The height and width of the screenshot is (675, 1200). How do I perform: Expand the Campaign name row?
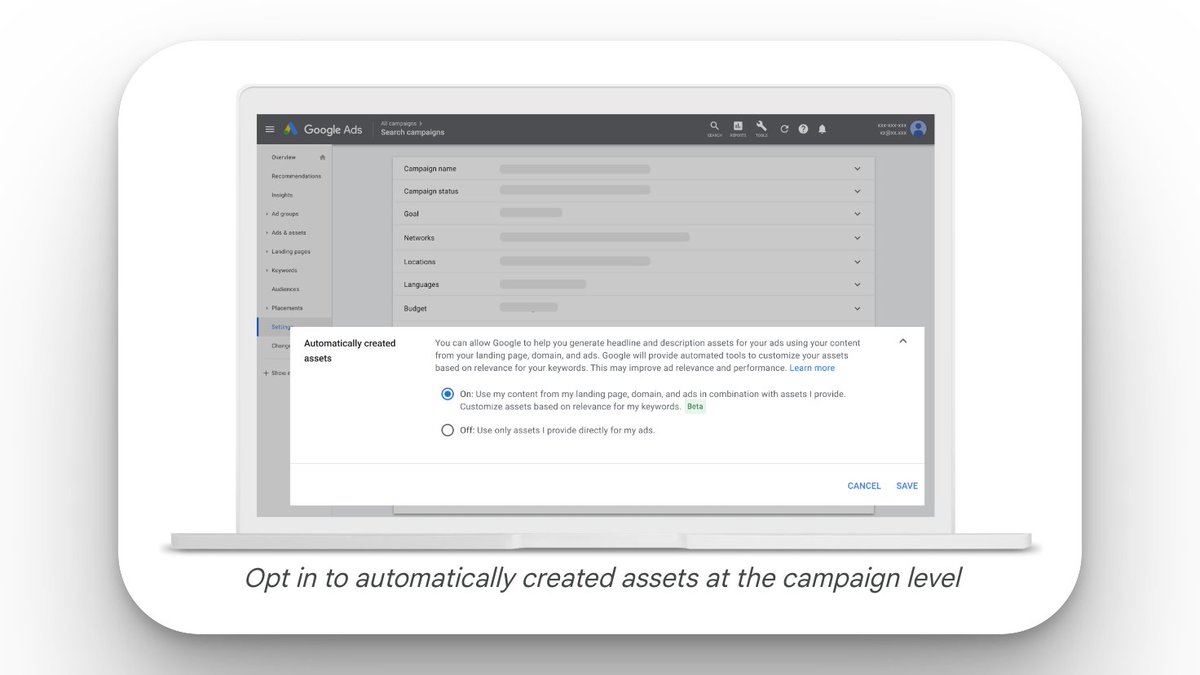tap(857, 168)
